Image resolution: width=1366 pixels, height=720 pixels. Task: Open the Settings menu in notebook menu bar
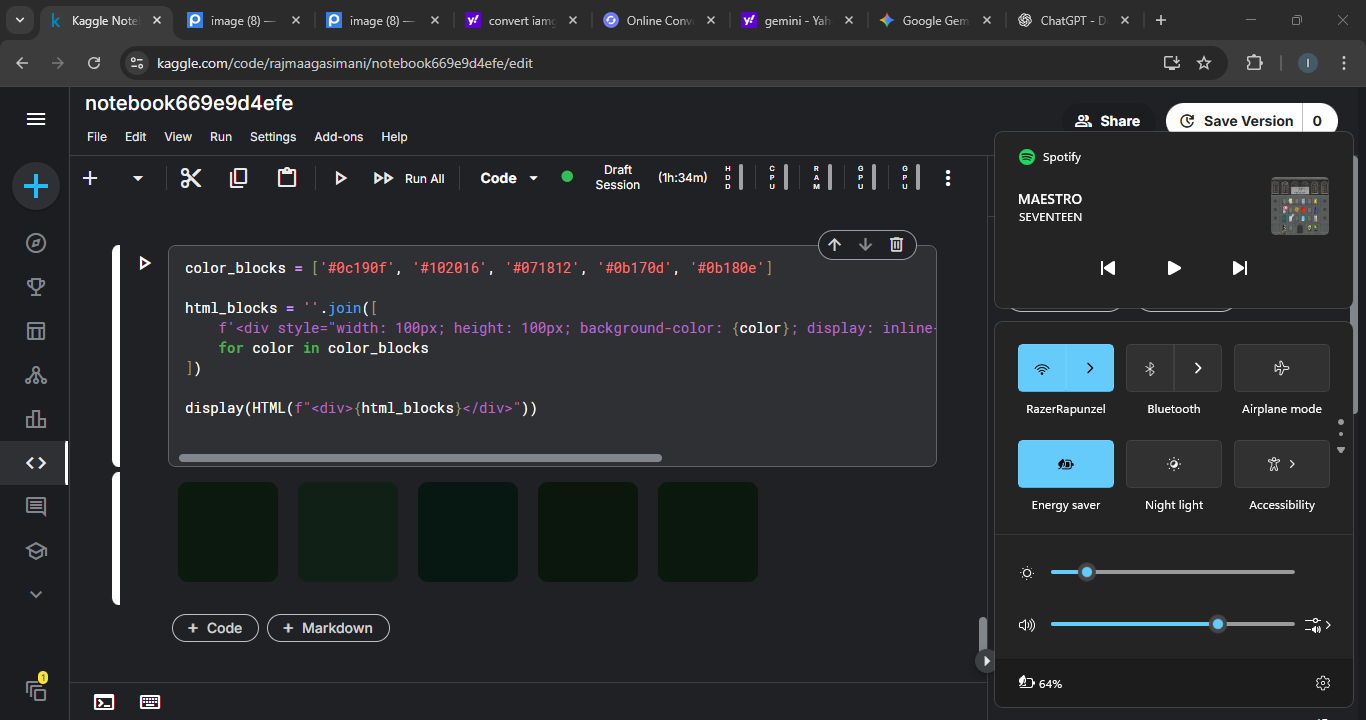tap(273, 137)
